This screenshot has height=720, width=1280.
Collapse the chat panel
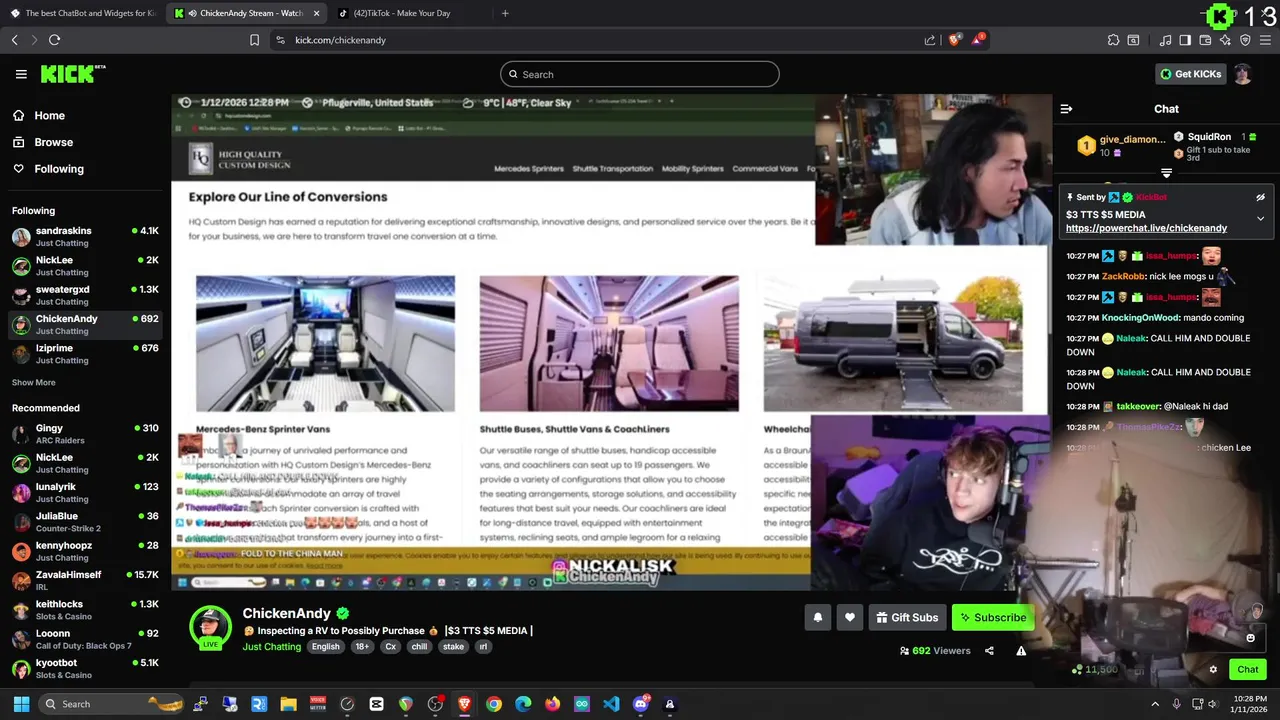[x=1066, y=109]
